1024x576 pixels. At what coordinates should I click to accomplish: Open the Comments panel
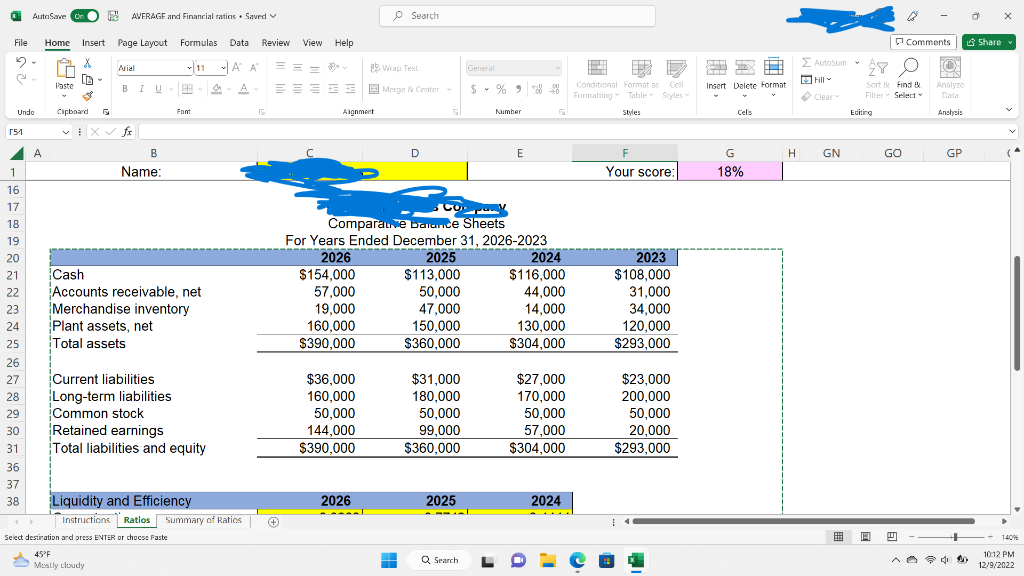pyautogui.click(x=921, y=41)
